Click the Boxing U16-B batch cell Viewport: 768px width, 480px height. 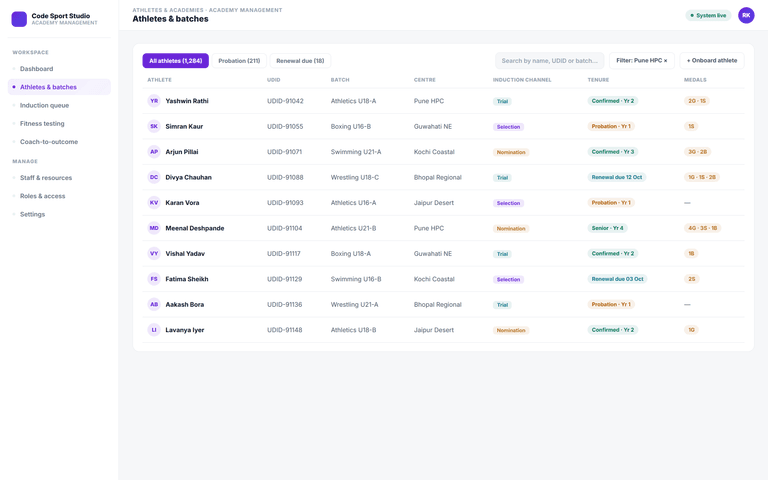[x=351, y=126]
